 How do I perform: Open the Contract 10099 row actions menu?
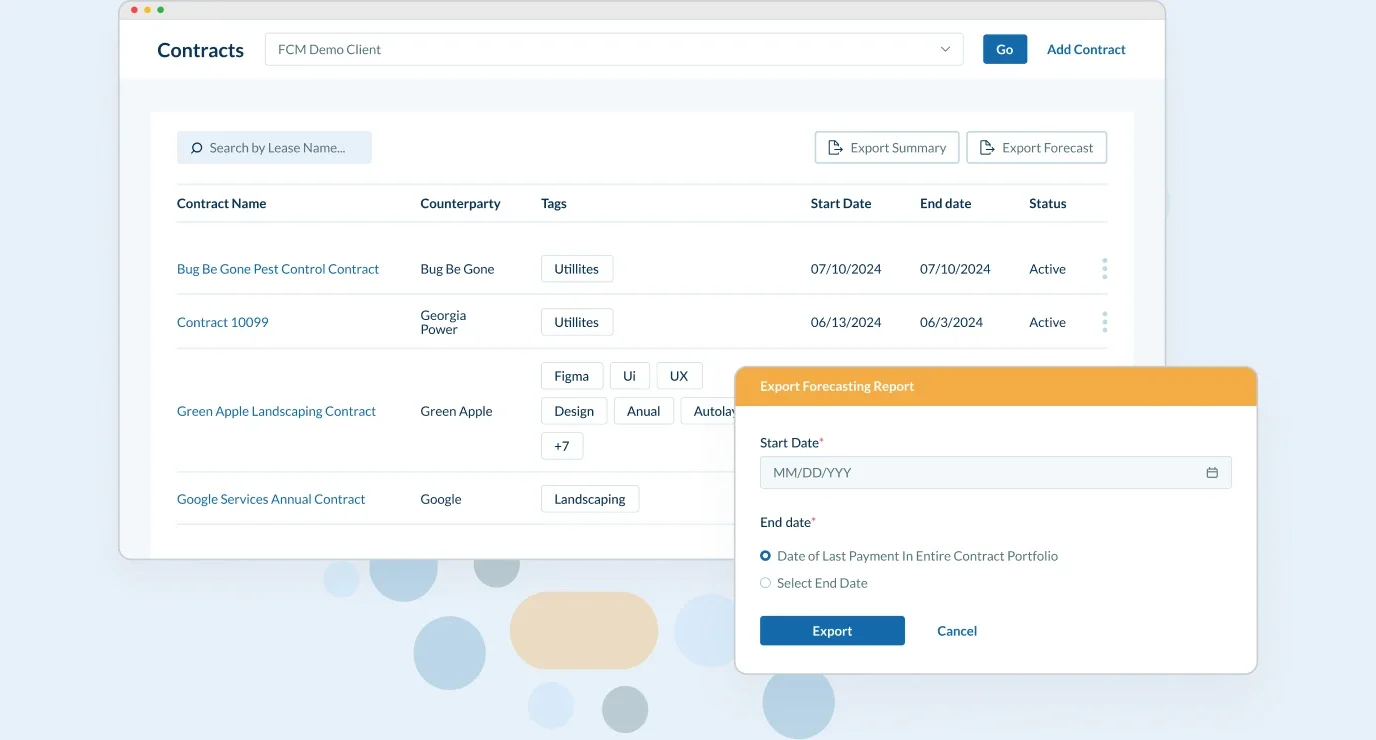1105,322
